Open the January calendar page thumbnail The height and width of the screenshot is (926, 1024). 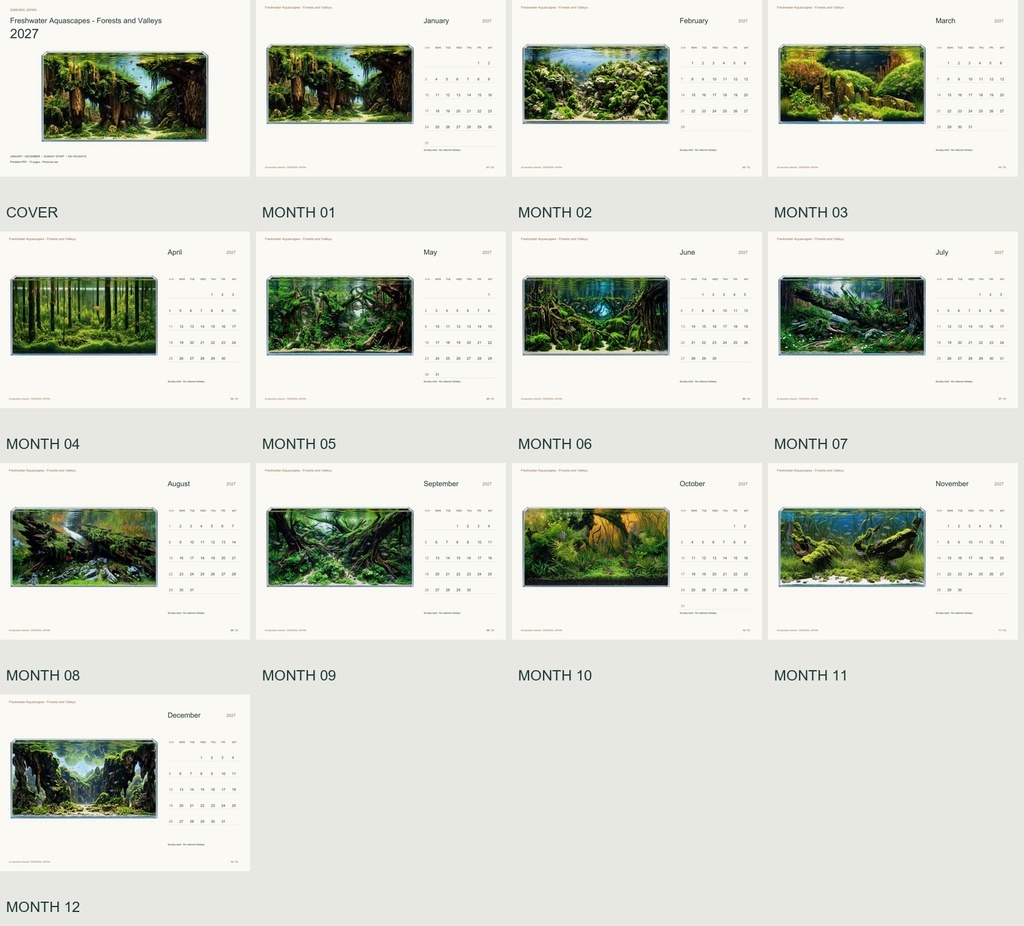click(381, 88)
